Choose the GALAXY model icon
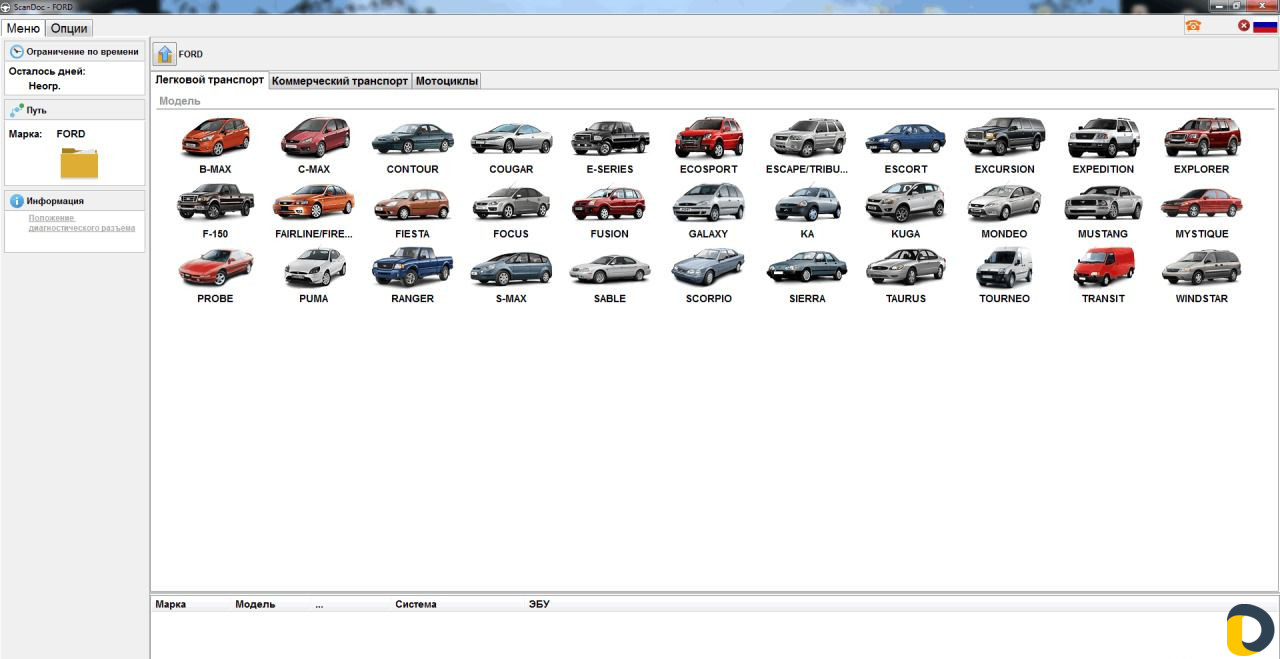Viewport: 1280px width, 659px height. coord(709,202)
